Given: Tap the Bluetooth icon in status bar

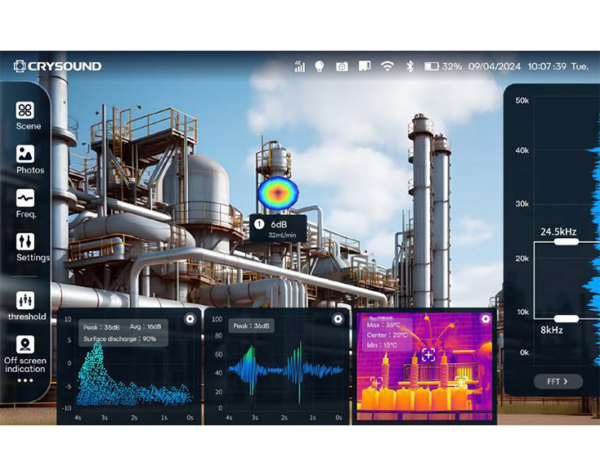Looking at the screenshot, I should pos(409,66).
